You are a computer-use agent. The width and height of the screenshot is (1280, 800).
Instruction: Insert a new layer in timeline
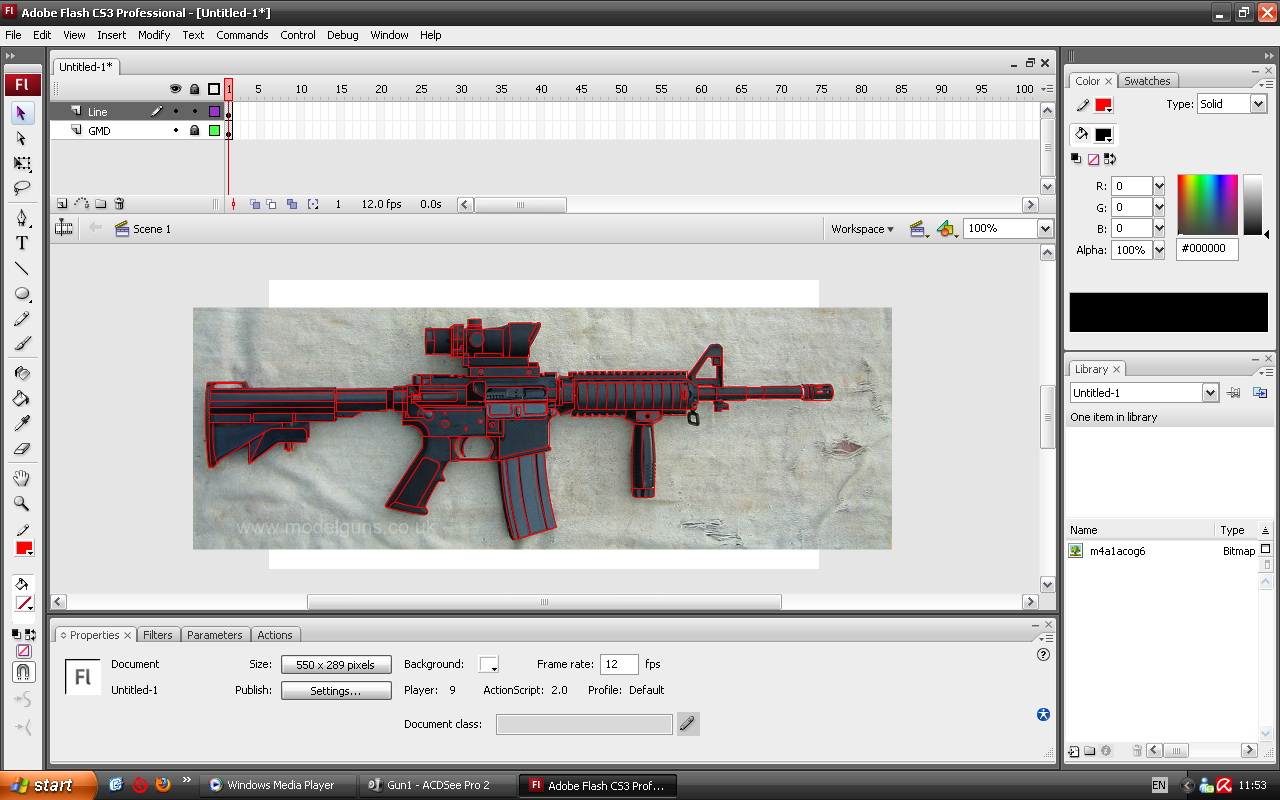pos(62,204)
